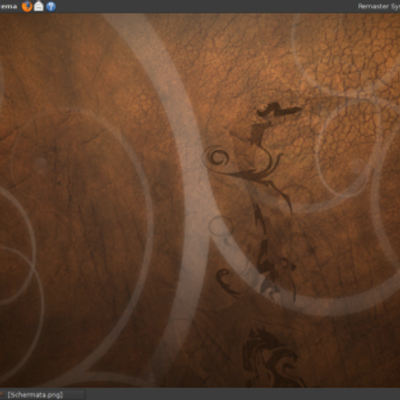Open the partially visible System menu
The height and width of the screenshot is (400, 400).
9,6
